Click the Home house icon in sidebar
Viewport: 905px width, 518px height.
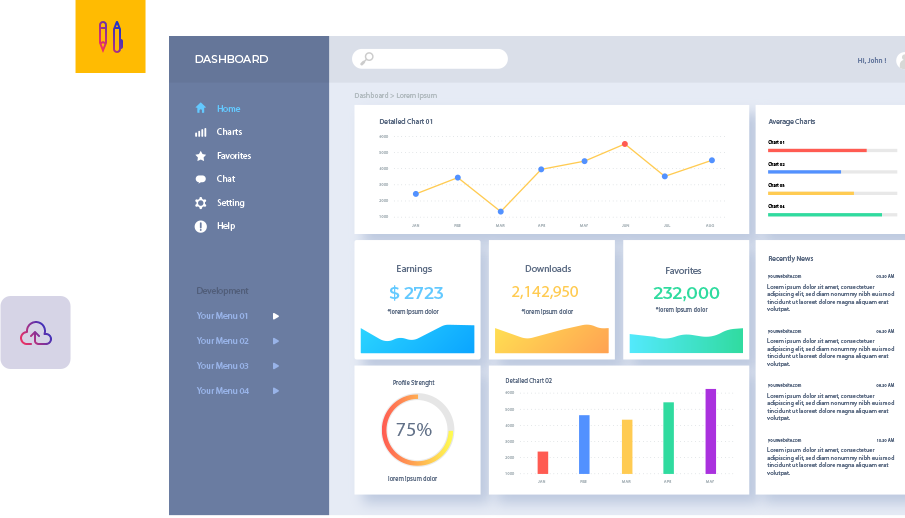[200, 108]
